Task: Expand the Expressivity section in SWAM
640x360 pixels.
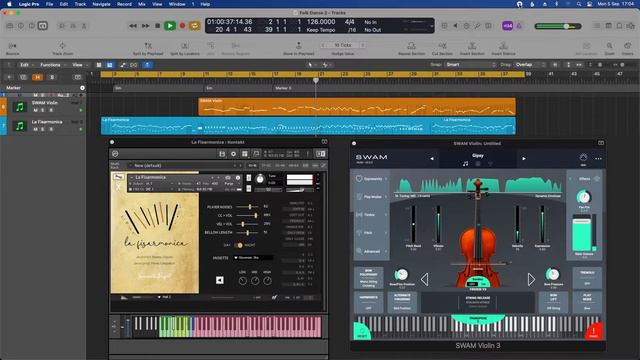Action: (371, 179)
